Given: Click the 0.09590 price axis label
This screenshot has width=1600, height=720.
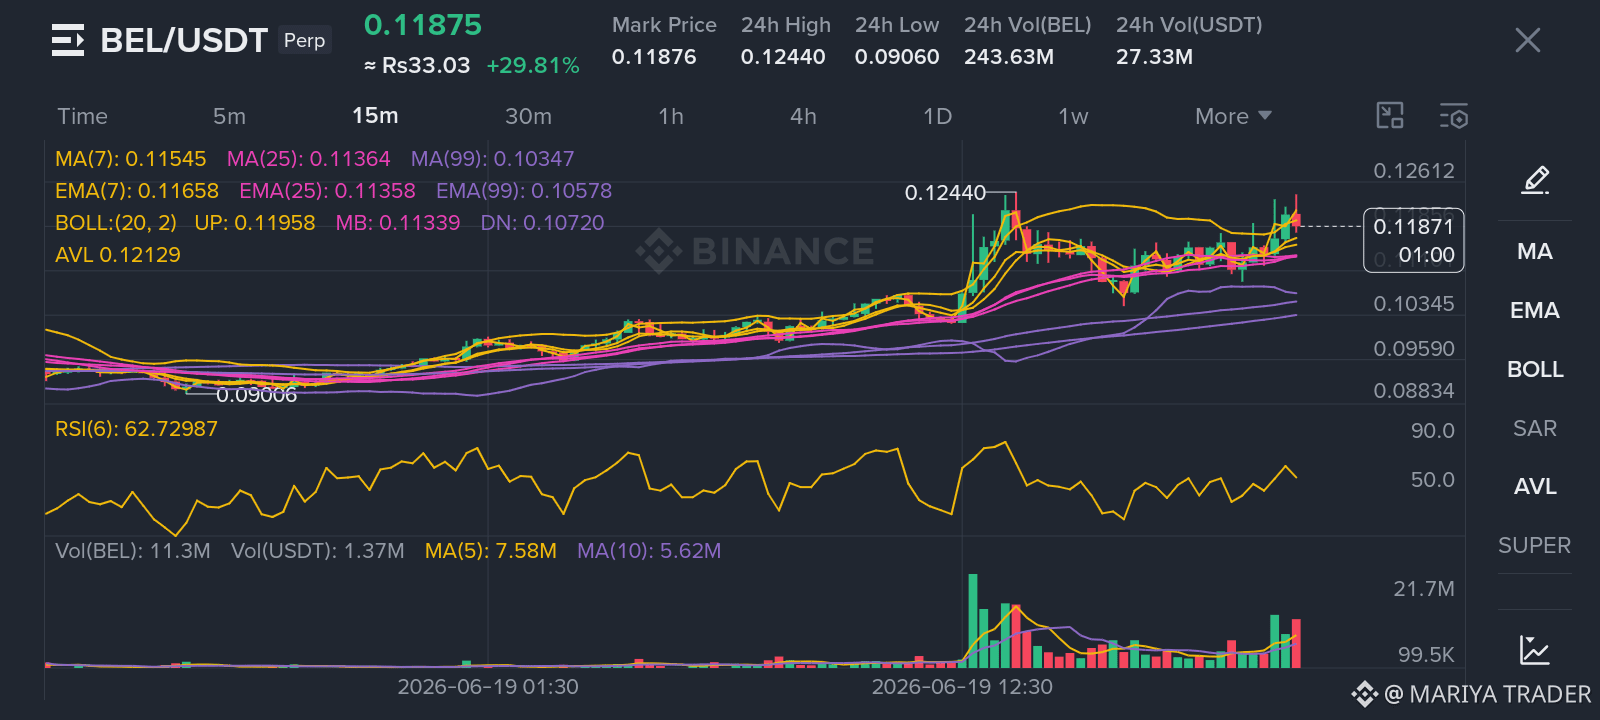Looking at the screenshot, I should (1414, 349).
